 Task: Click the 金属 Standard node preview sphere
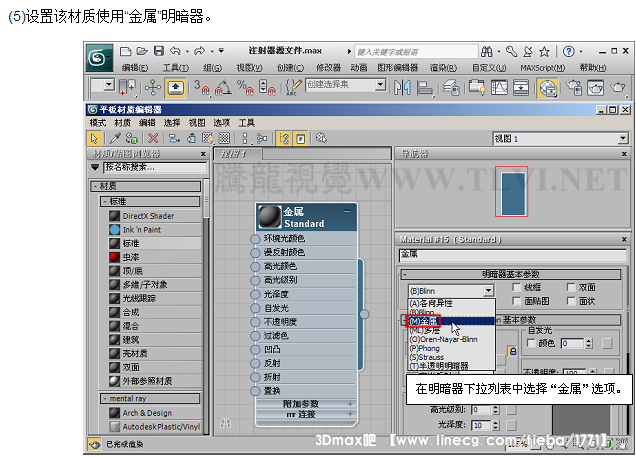[x=270, y=217]
